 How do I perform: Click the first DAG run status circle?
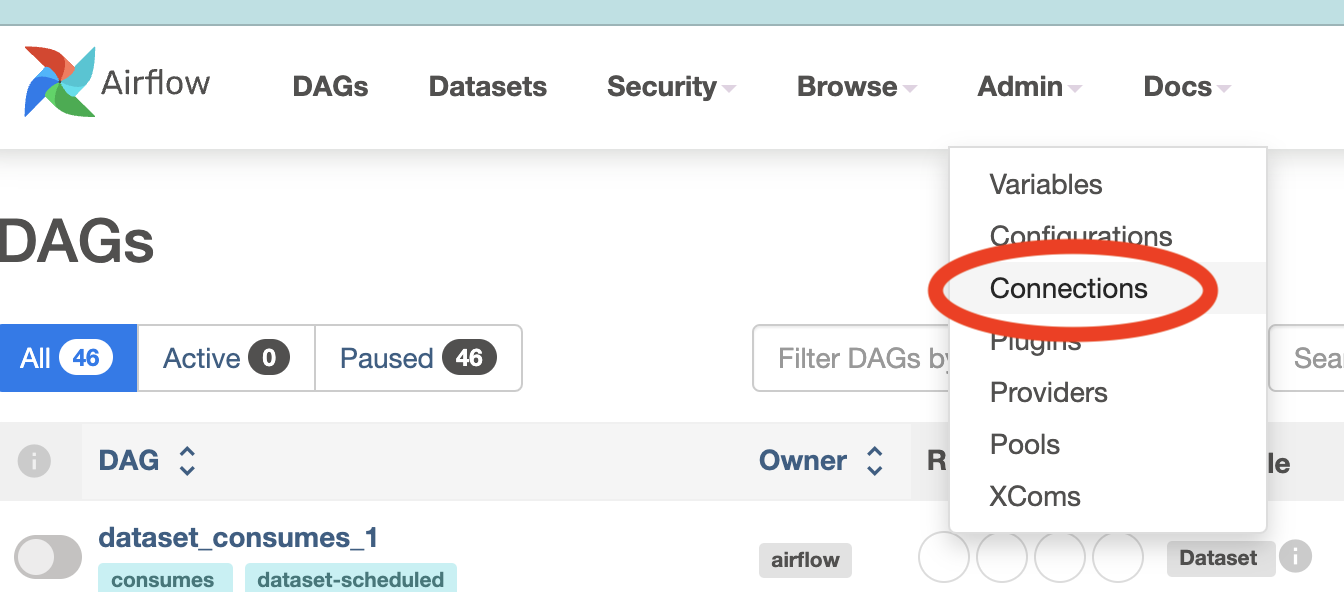(943, 558)
